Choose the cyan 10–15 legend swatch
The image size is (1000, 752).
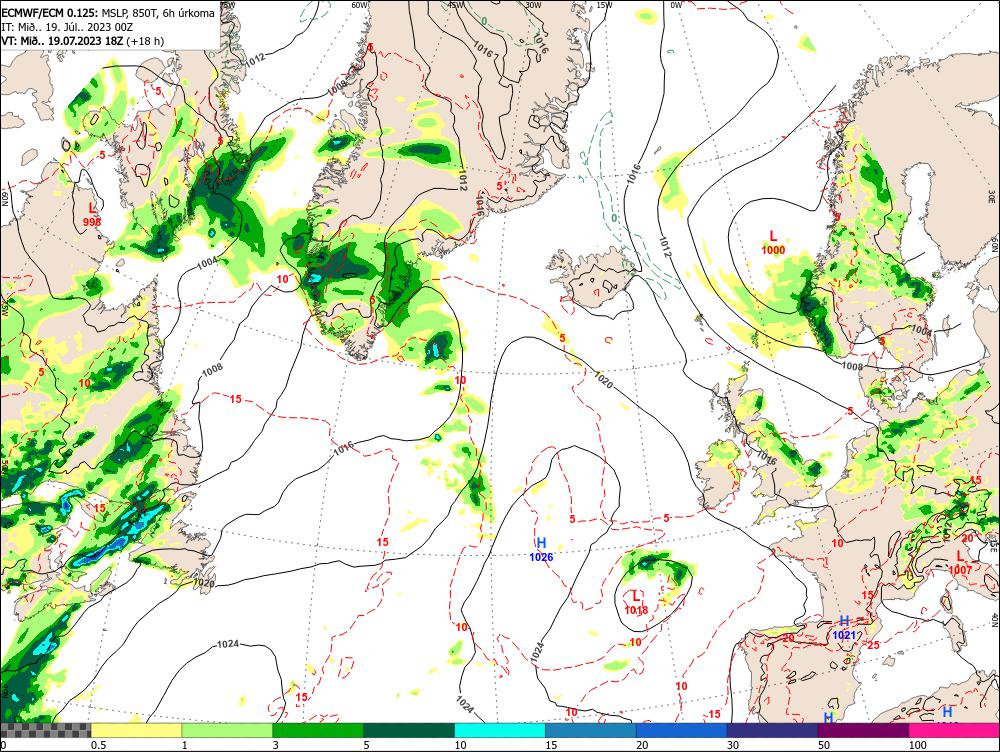tap(500, 730)
